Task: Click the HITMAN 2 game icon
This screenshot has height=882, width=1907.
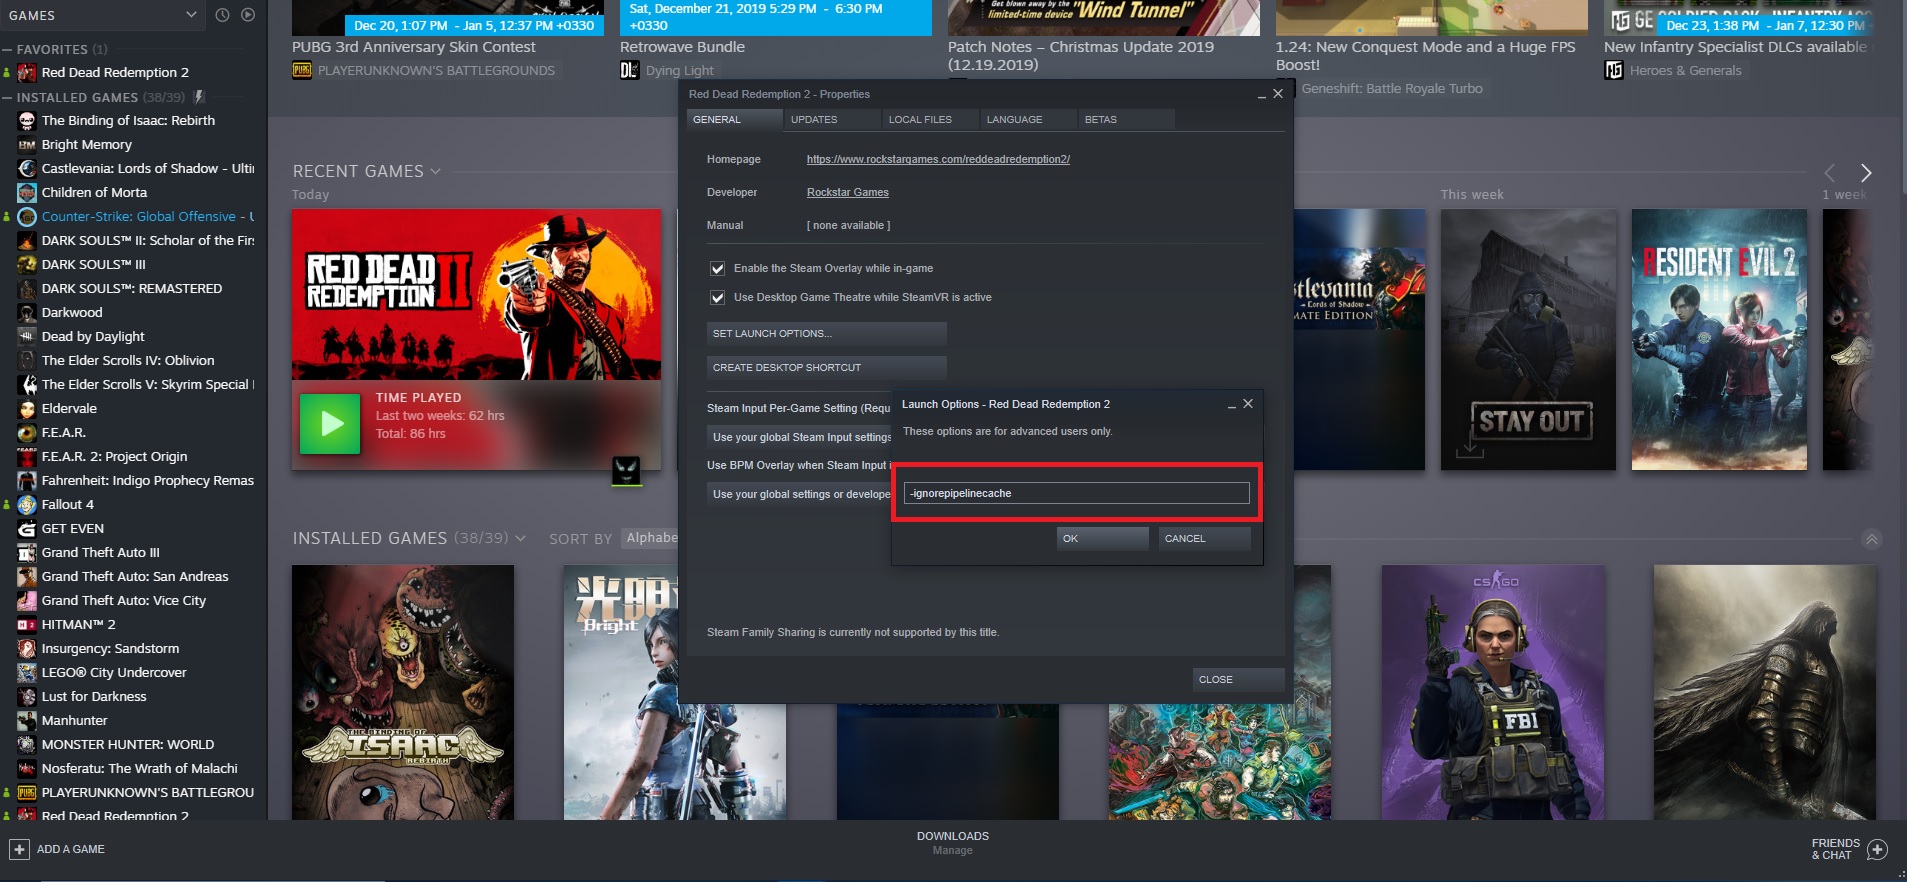Action: (27, 625)
